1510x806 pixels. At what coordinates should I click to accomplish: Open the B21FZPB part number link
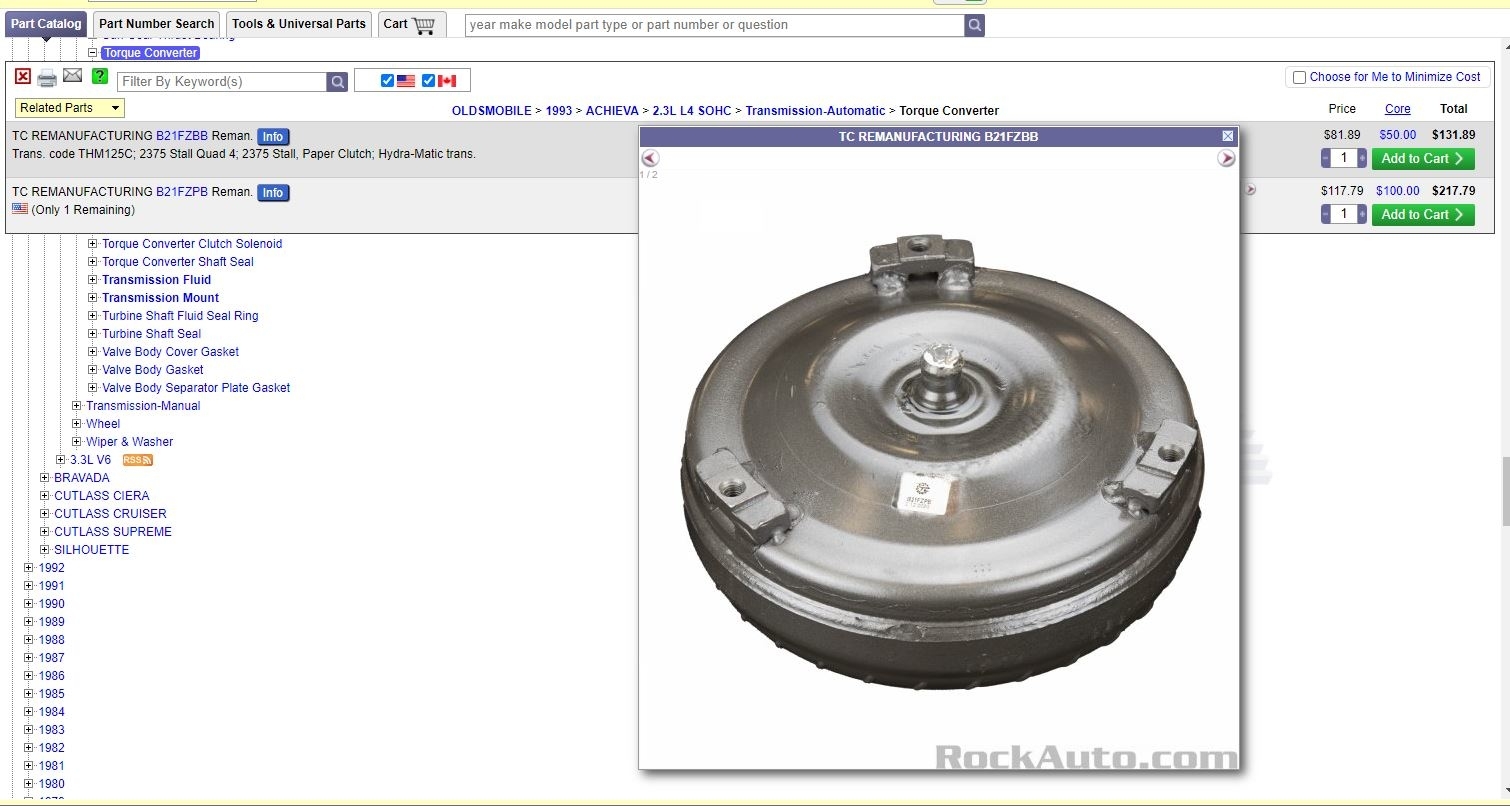point(182,192)
